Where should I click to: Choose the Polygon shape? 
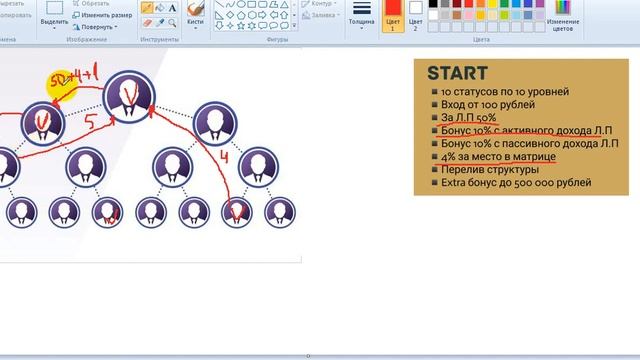click(x=273, y=4)
